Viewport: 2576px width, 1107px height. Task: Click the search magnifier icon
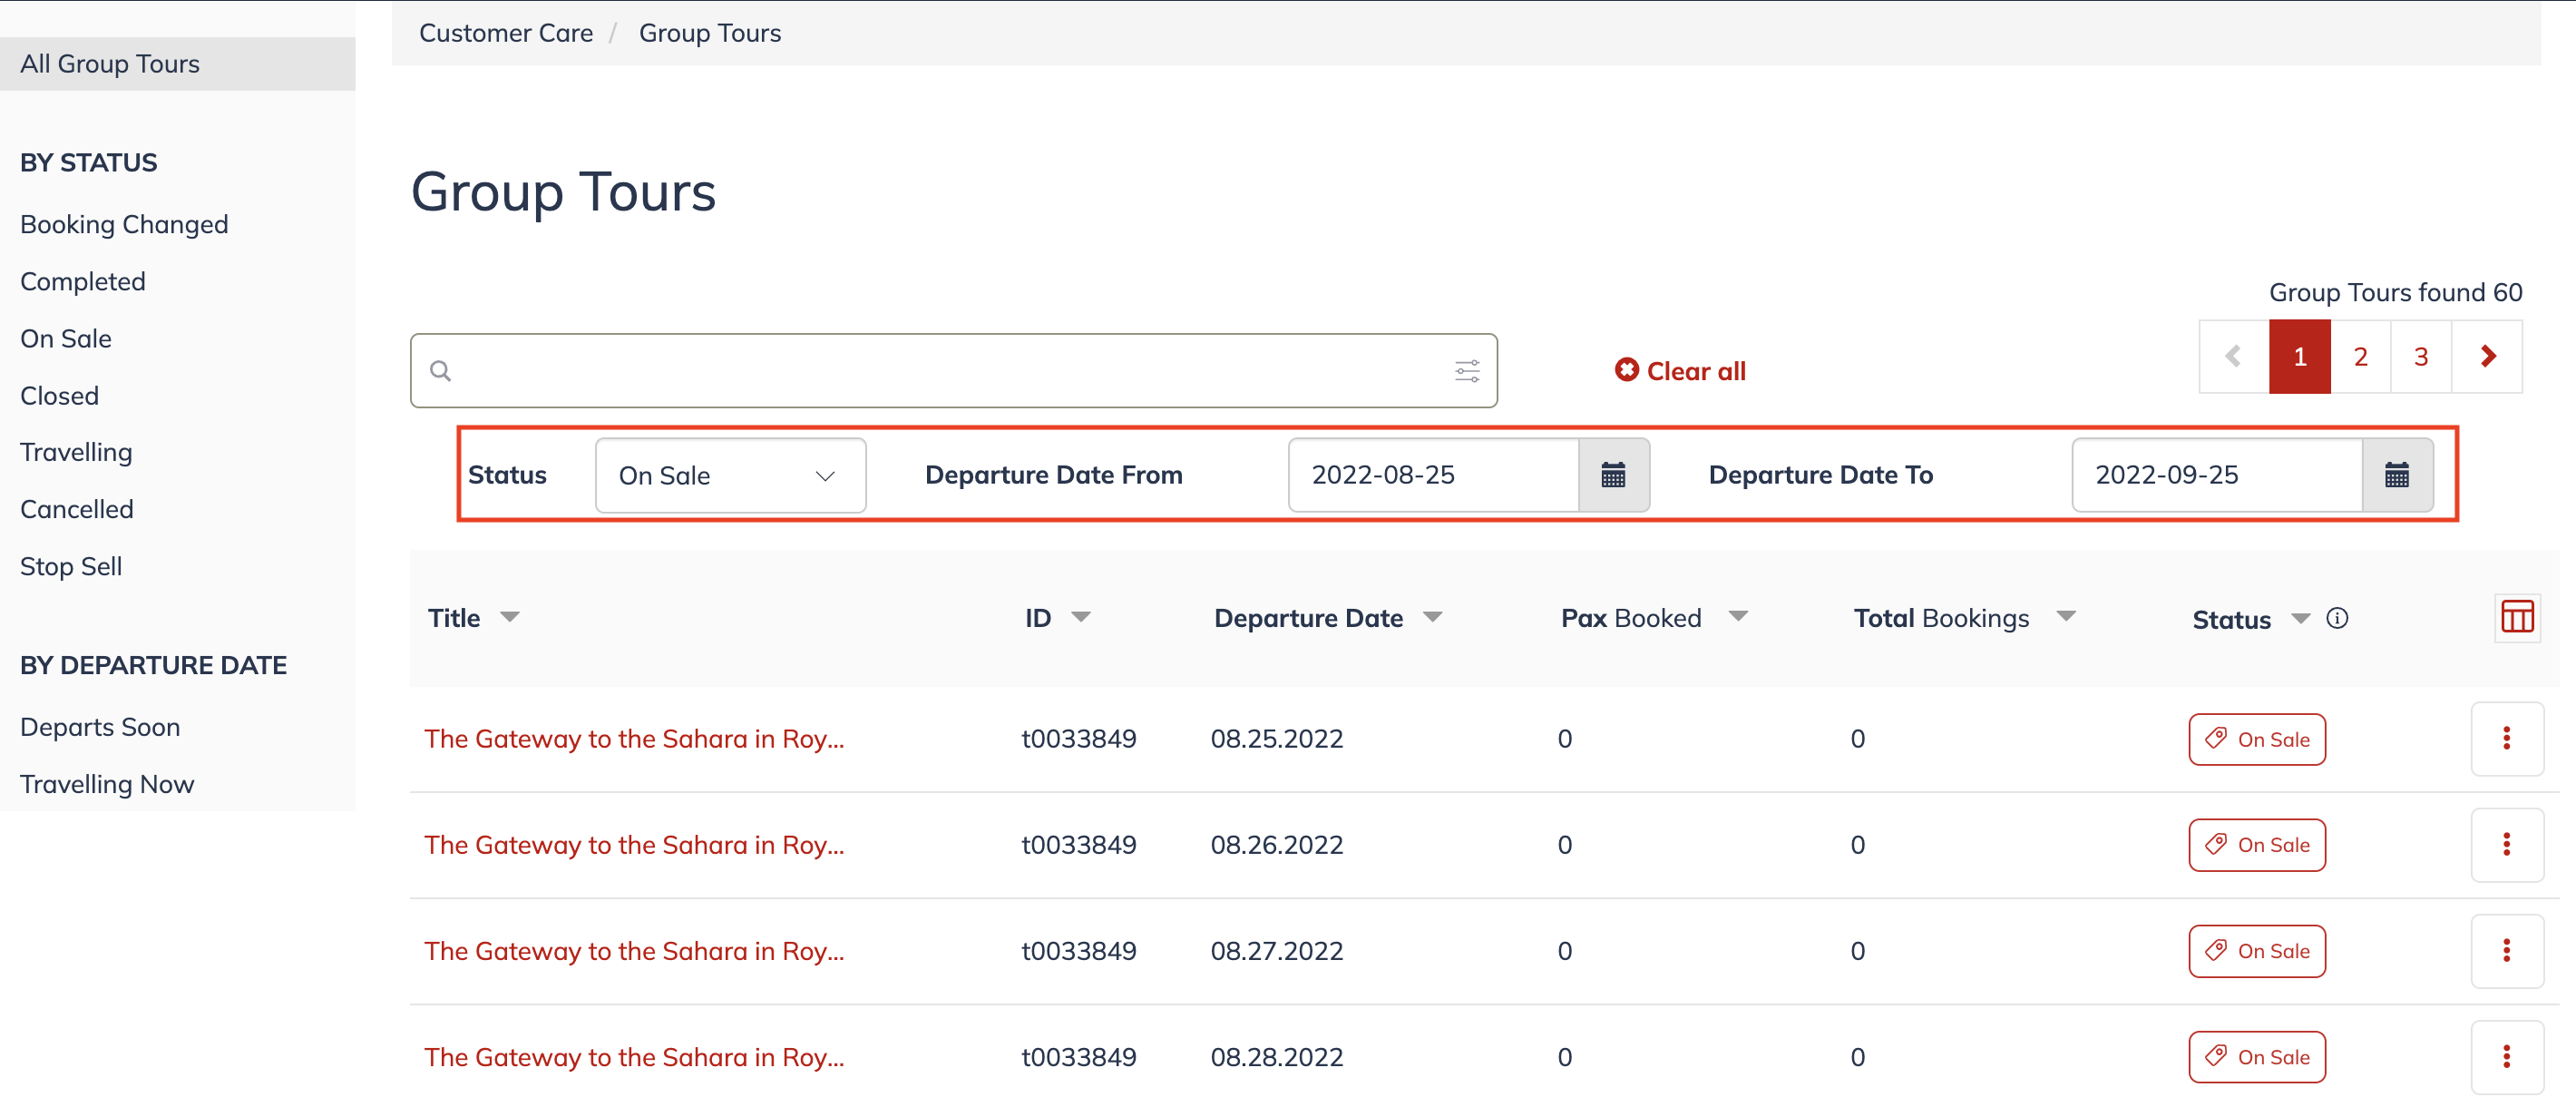440,371
